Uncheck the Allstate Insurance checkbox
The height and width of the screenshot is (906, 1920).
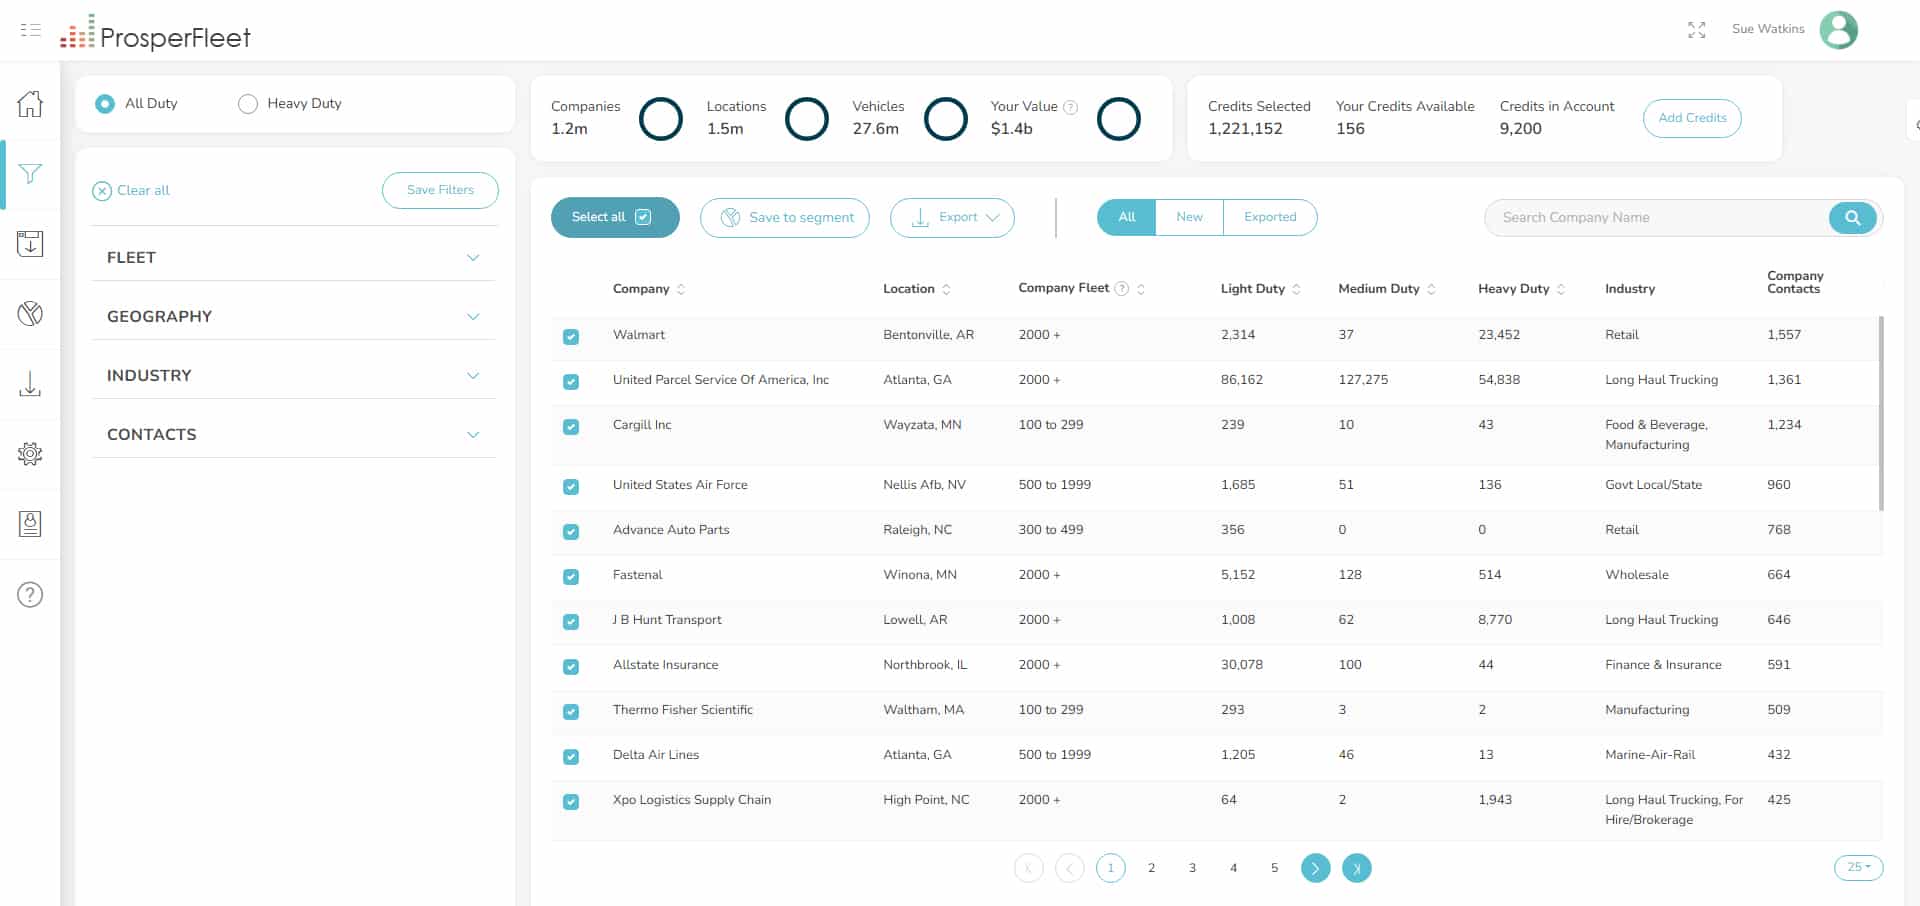point(571,667)
